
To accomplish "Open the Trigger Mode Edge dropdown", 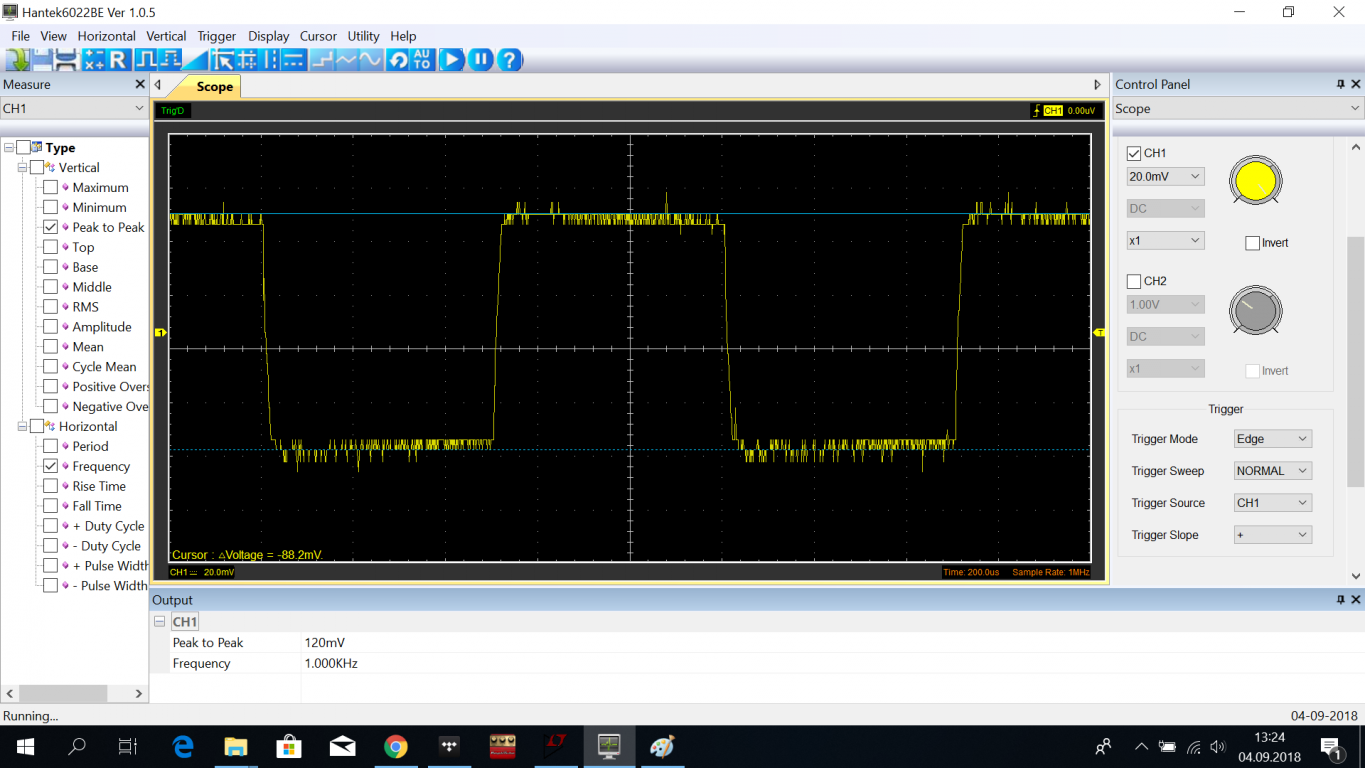I will [1272, 439].
